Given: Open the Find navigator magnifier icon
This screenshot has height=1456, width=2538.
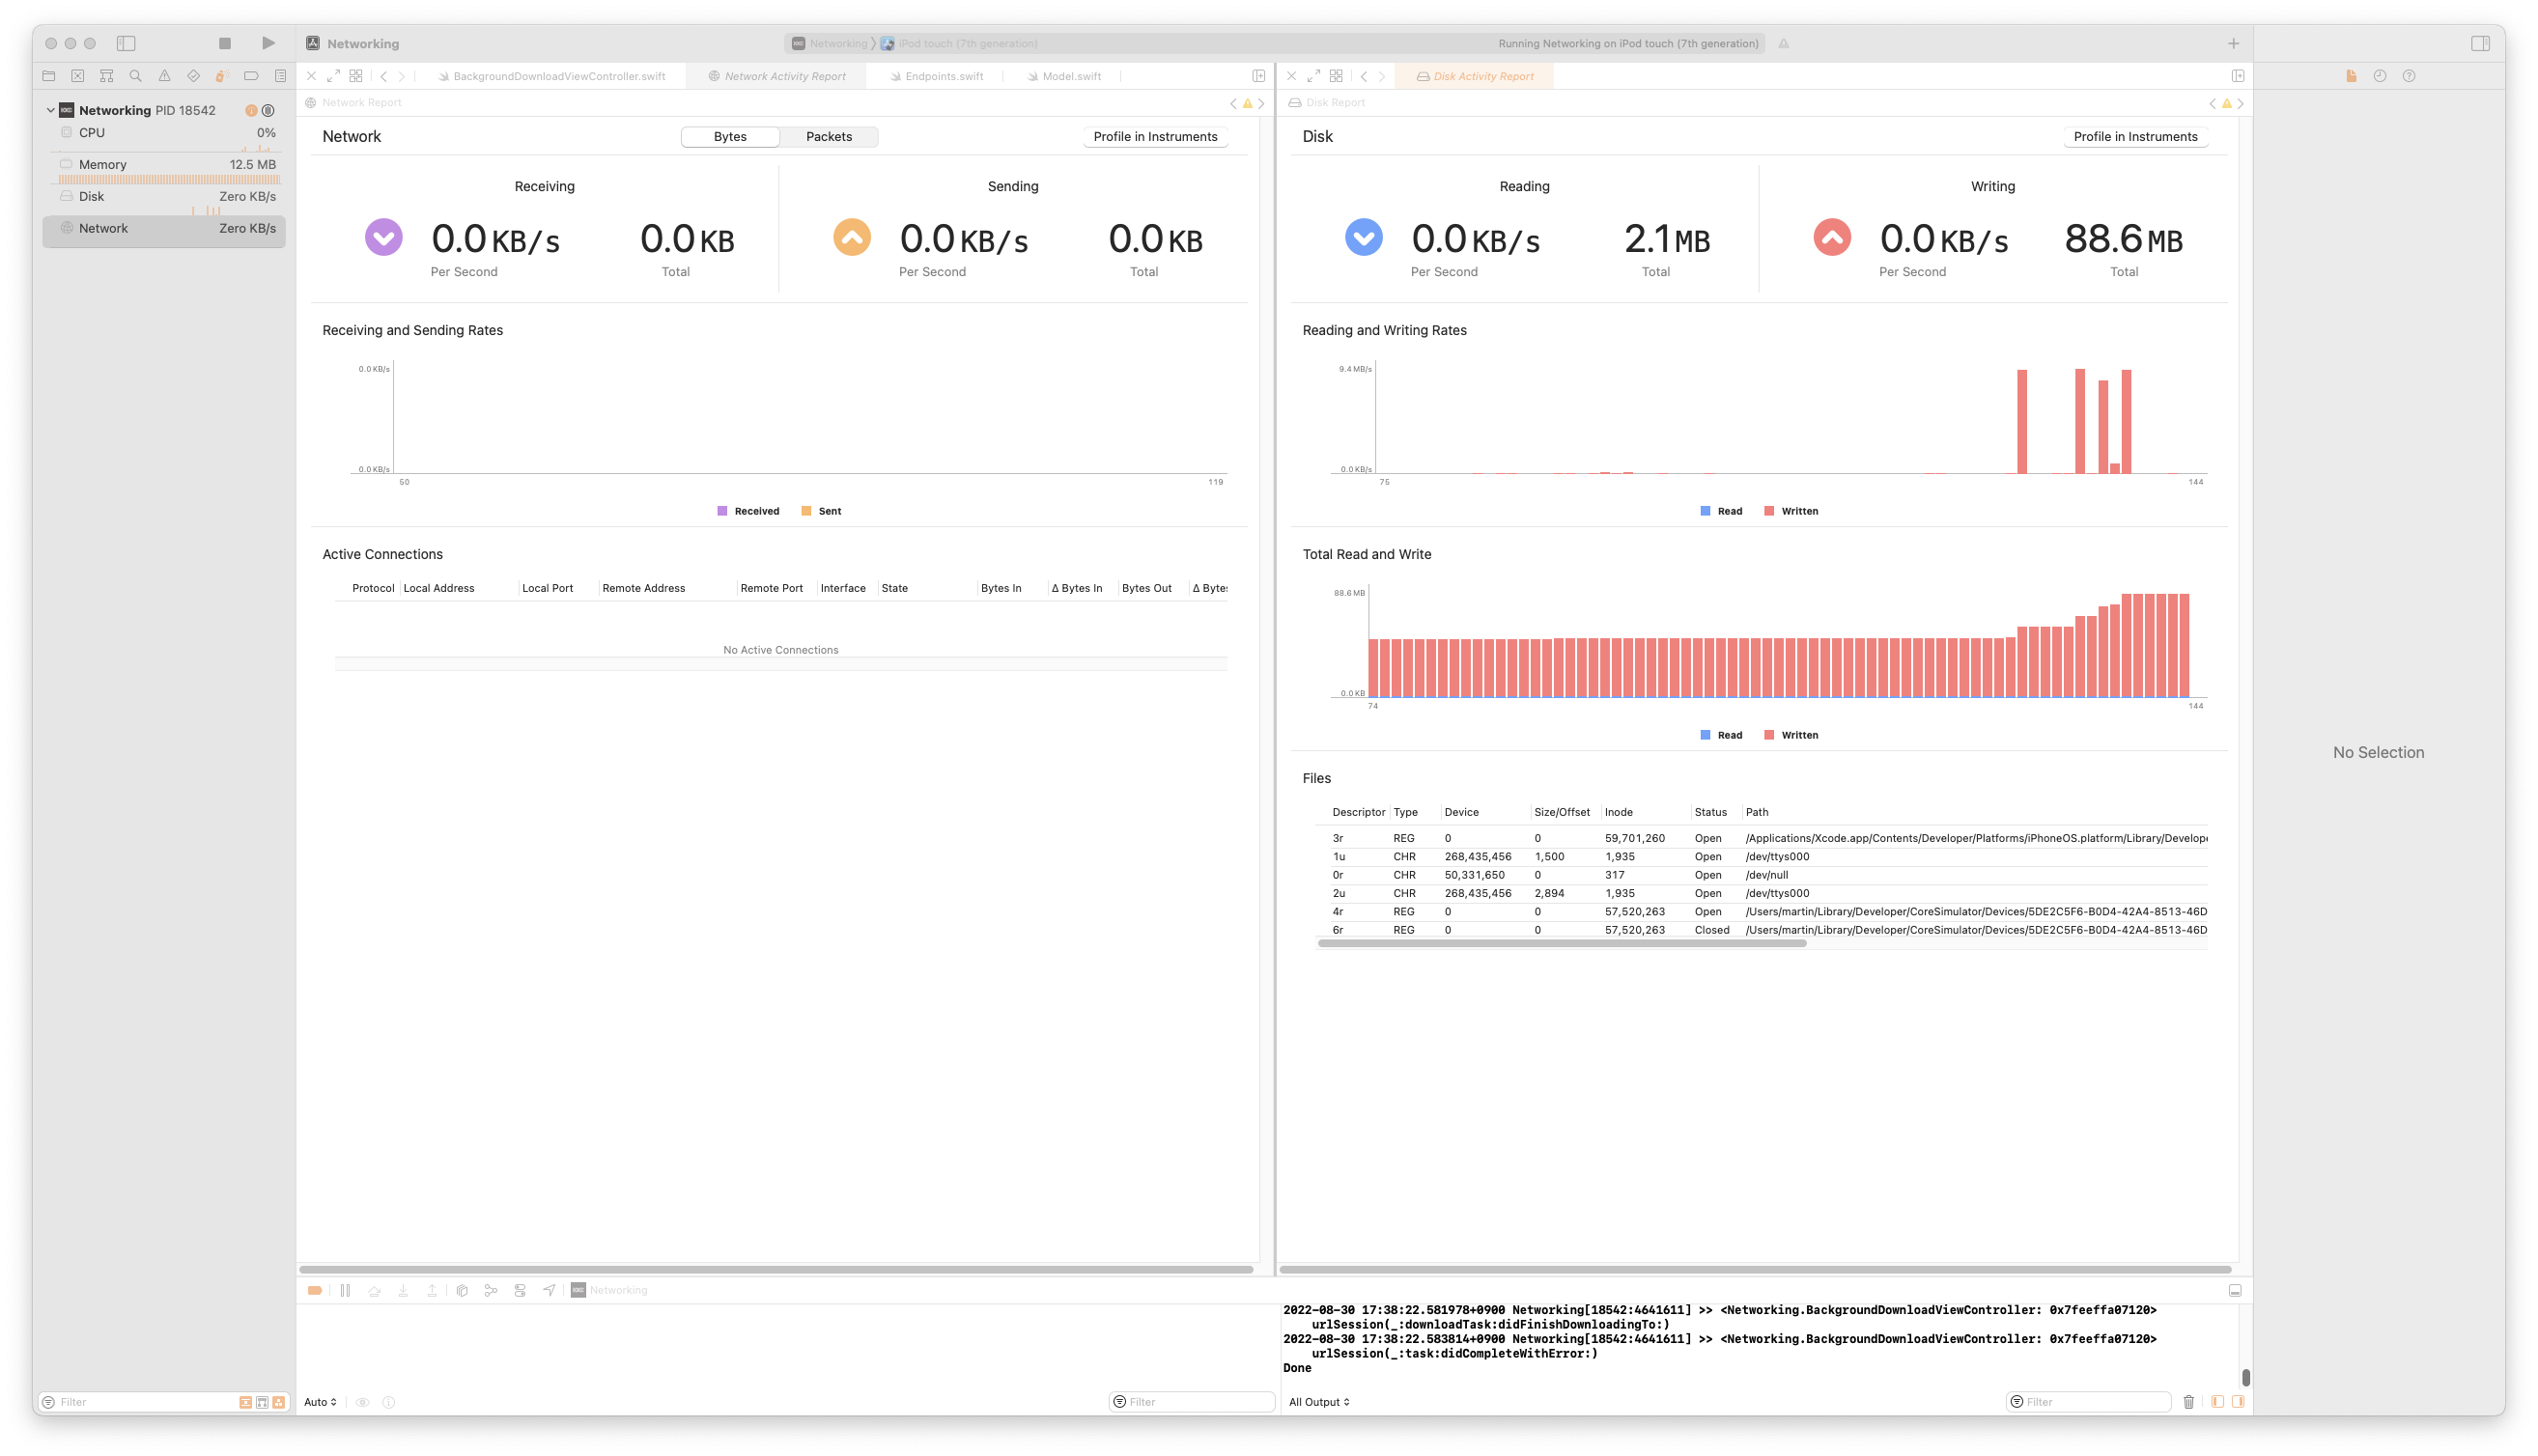Looking at the screenshot, I should (x=136, y=76).
